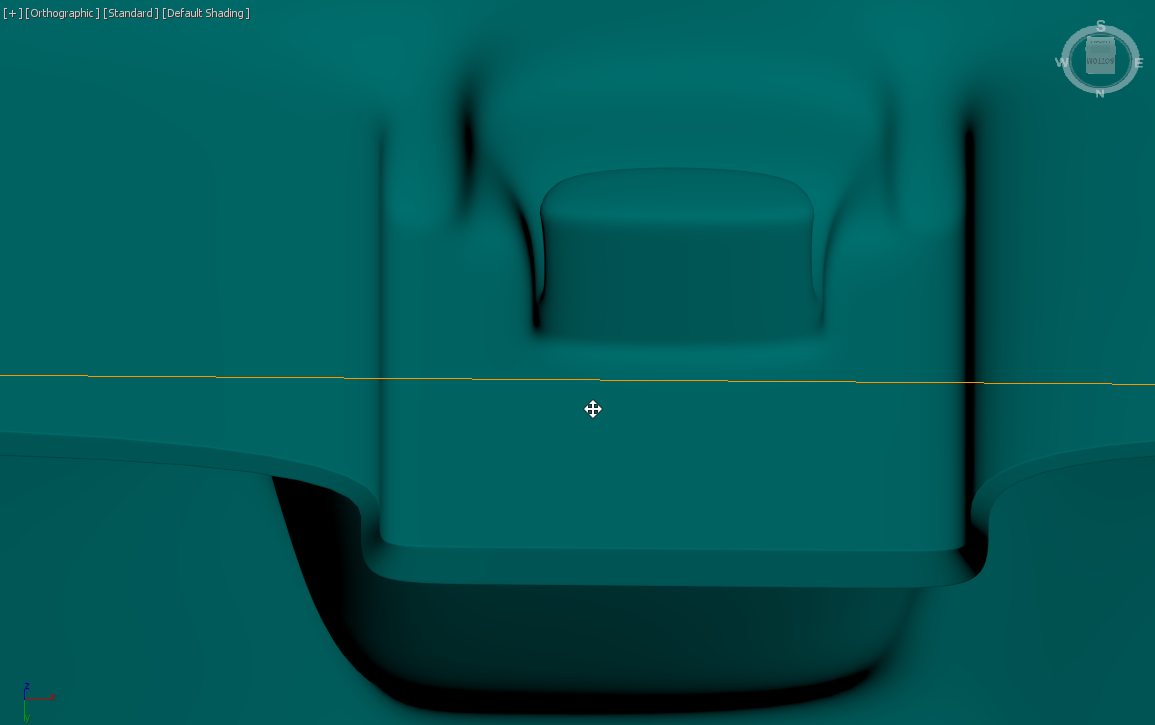Click the E compass letter on the ViewCube

[1140, 62]
